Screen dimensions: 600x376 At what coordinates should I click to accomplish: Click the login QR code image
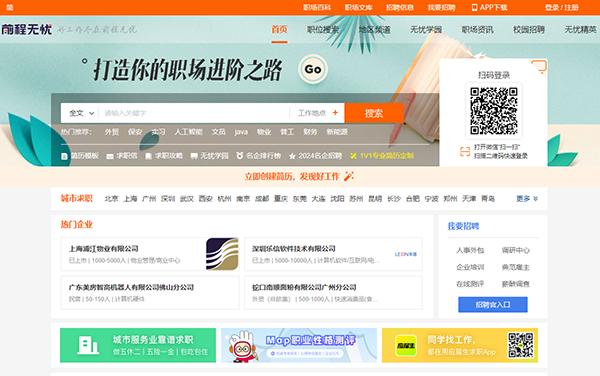click(494, 111)
